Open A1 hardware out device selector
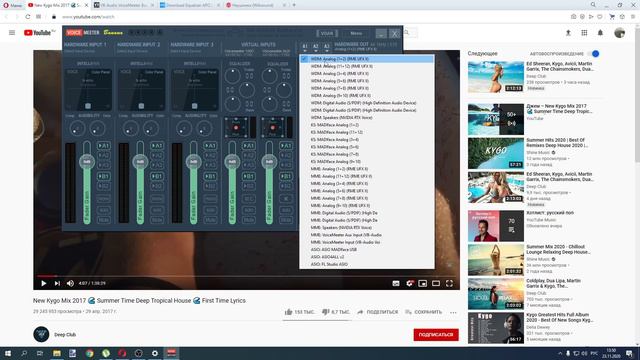640x360 pixels. (304, 47)
